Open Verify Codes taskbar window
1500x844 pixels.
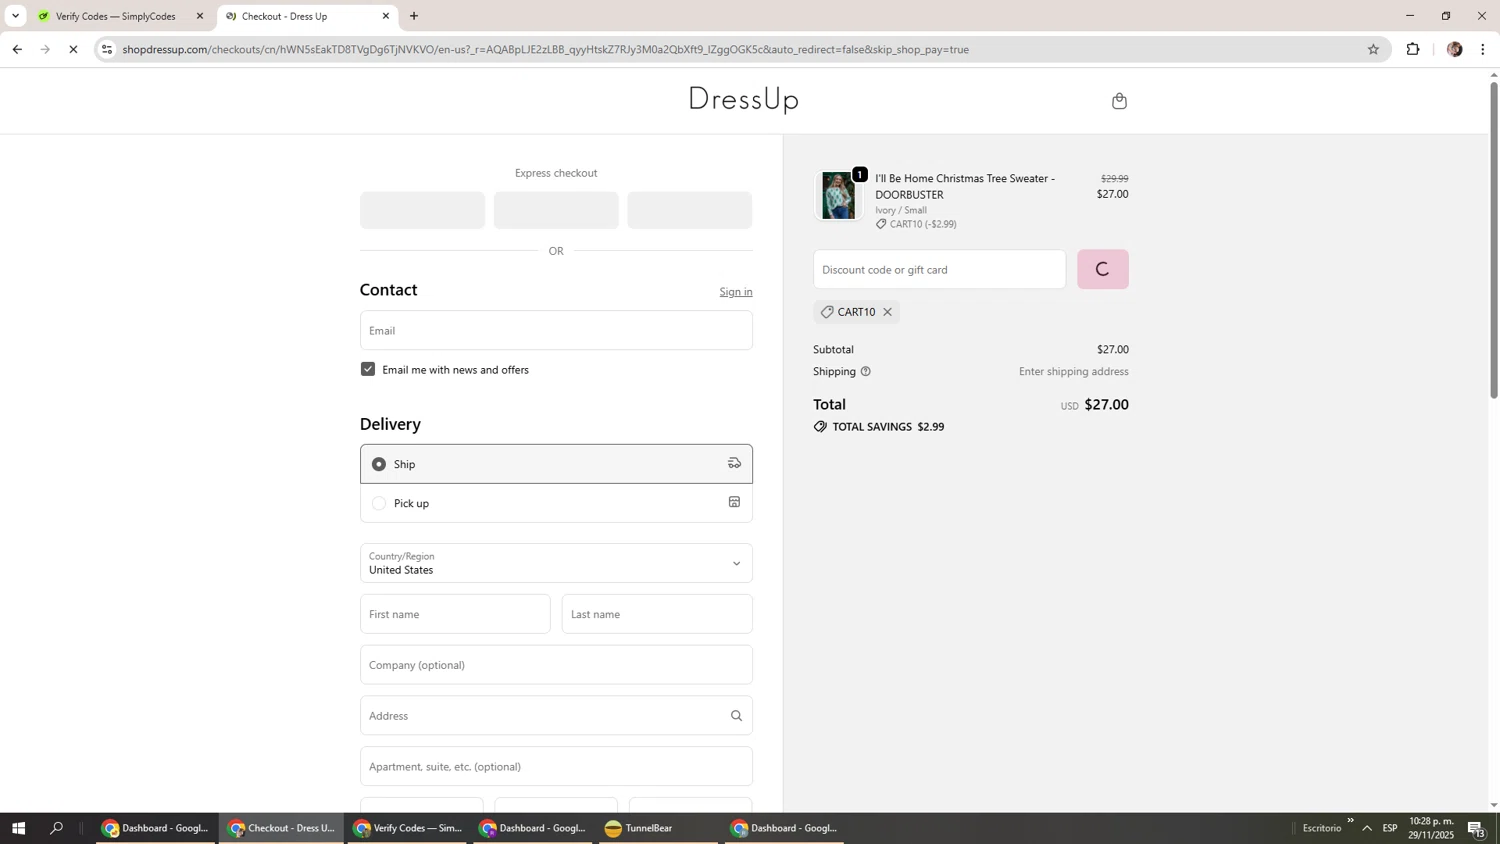click(x=408, y=828)
